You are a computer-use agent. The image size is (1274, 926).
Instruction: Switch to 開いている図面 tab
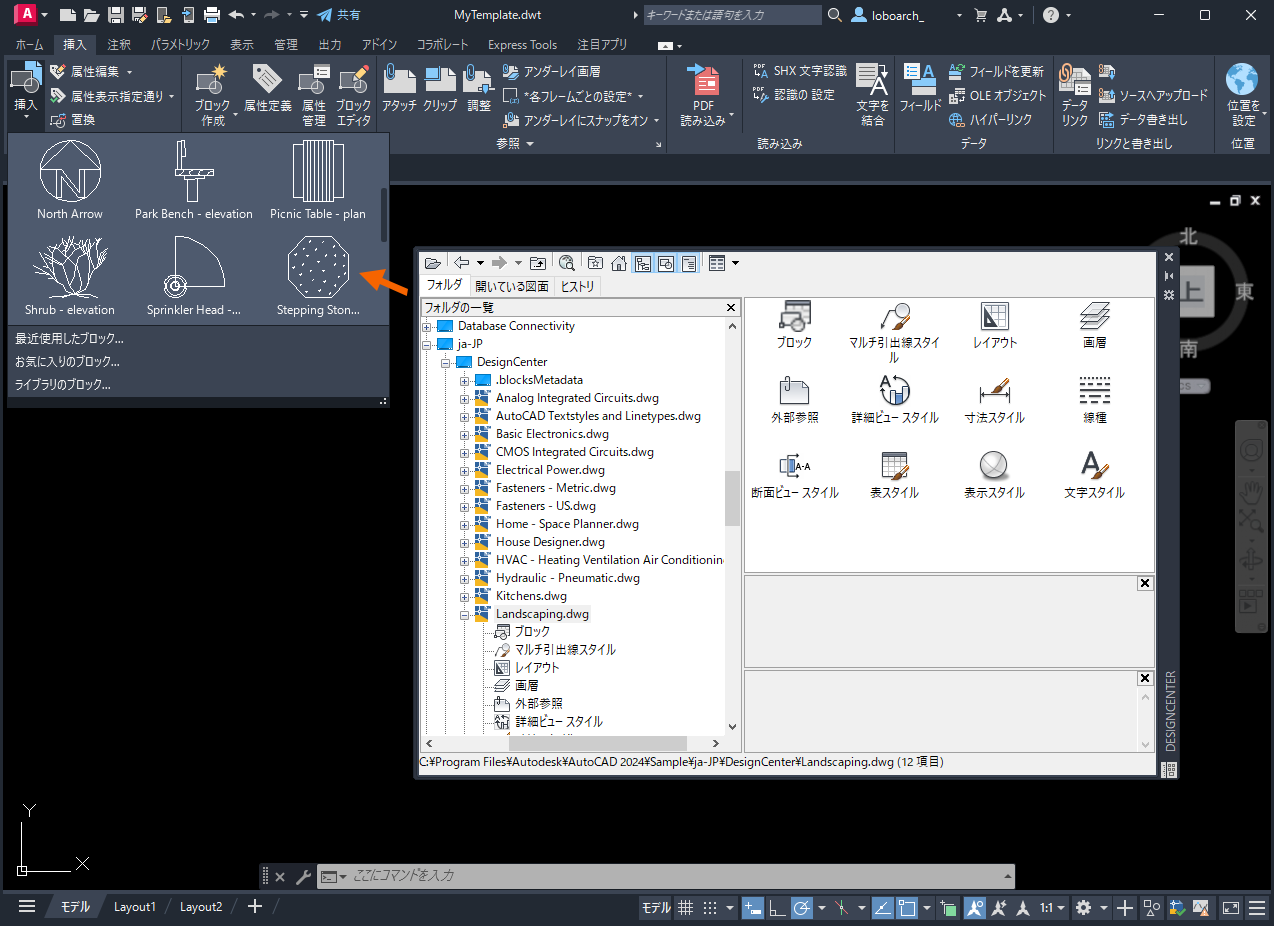point(511,286)
